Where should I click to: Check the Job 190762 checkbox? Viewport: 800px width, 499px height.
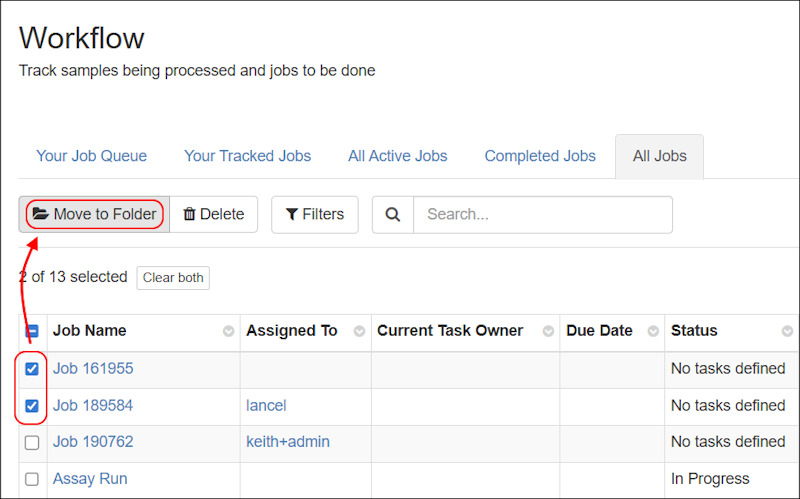[32, 442]
